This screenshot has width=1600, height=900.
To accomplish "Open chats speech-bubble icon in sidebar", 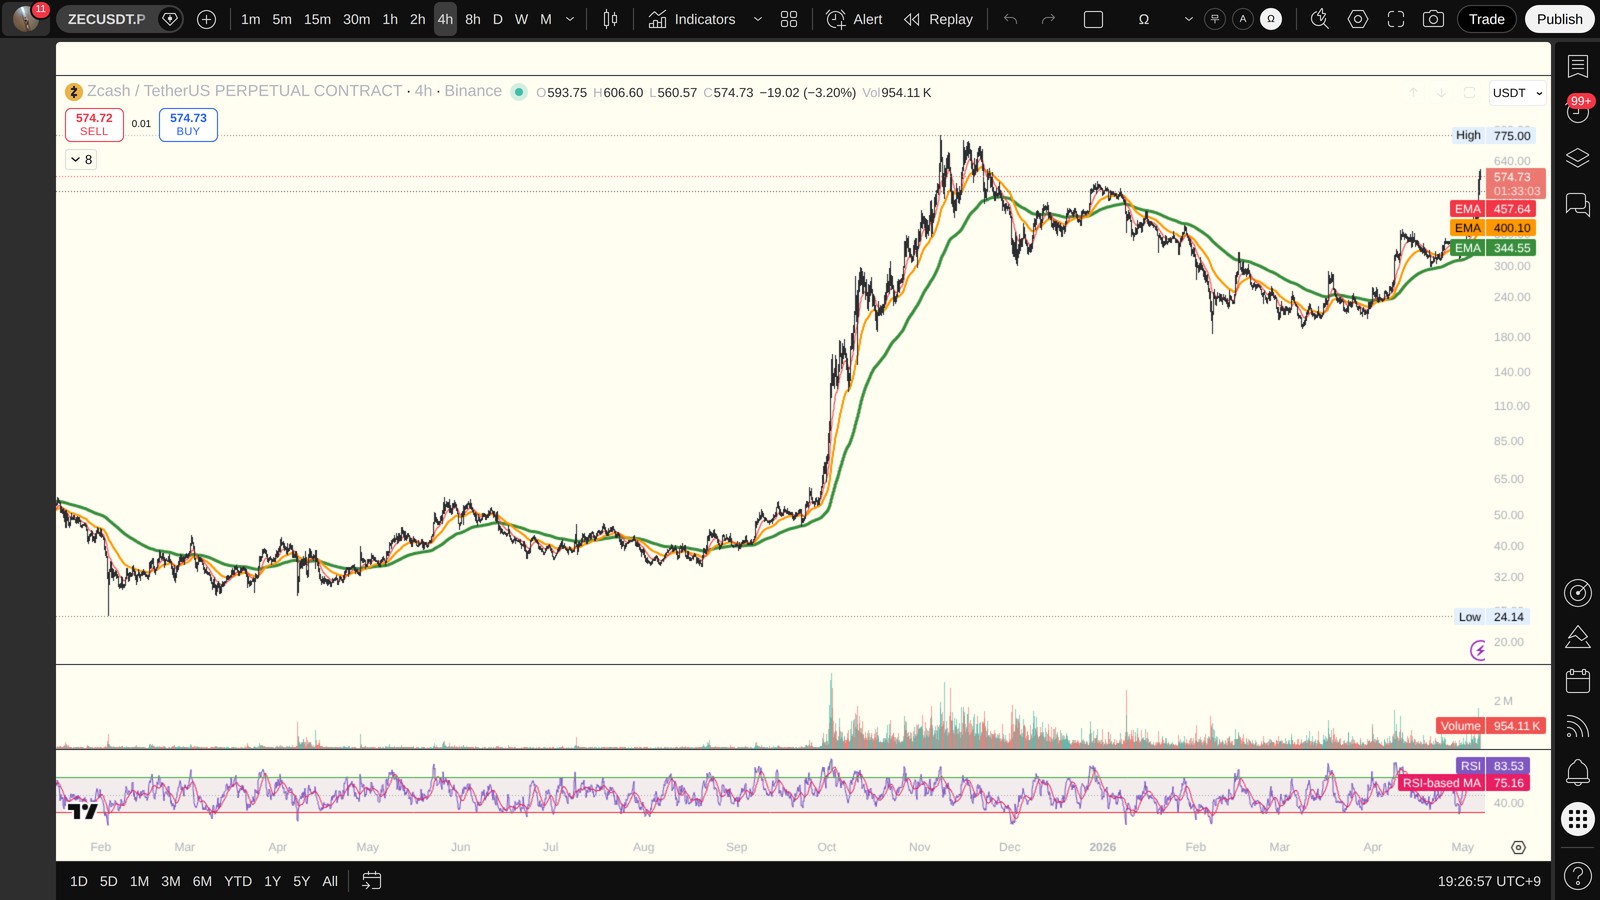I will coord(1578,205).
